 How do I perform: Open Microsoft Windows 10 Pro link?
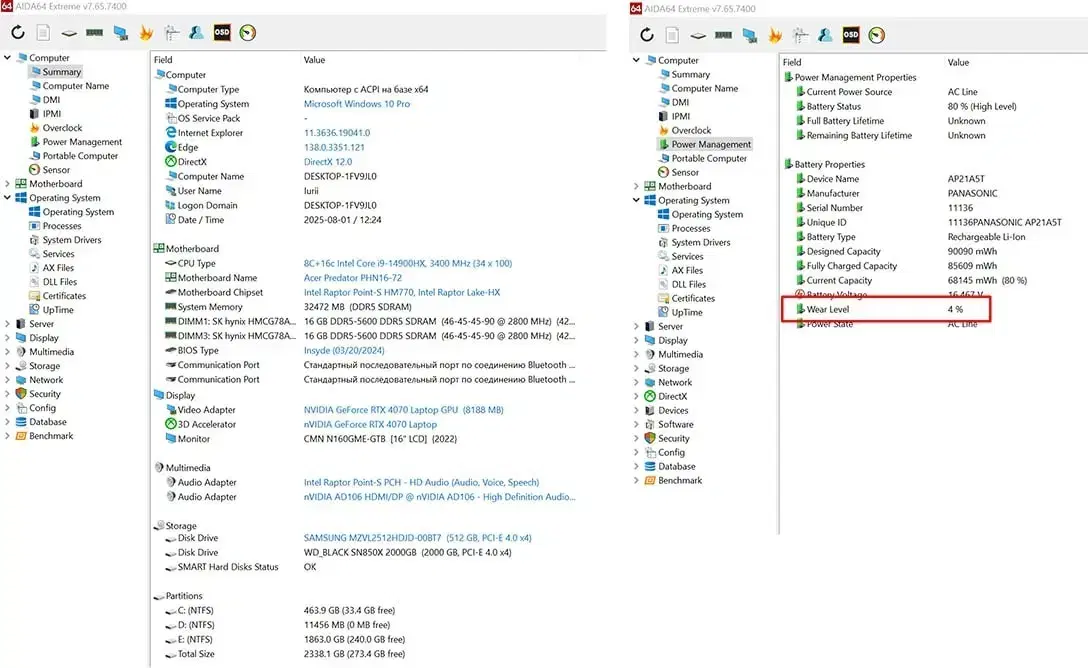(x=357, y=103)
